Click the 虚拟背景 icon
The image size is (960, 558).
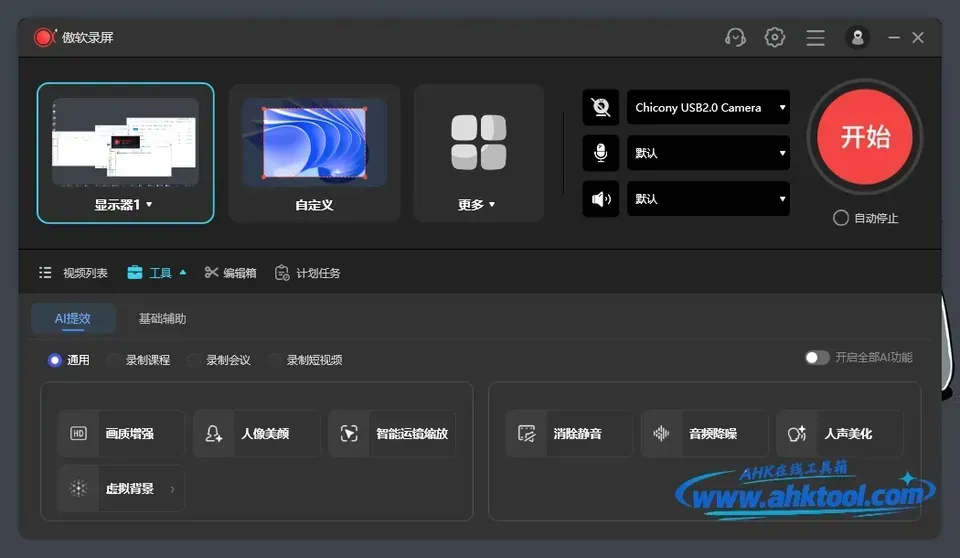[78, 489]
